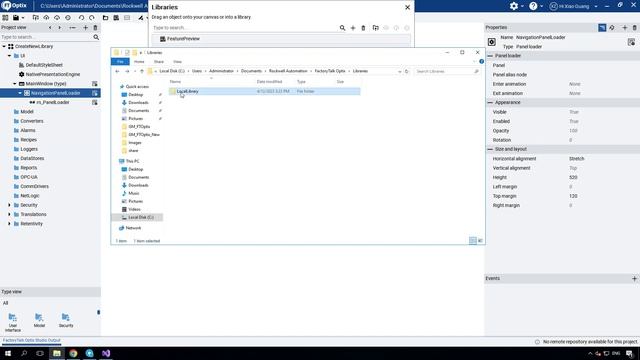Focus the Libraries dialog search field
This screenshot has width=640, height=360.
(245, 28)
